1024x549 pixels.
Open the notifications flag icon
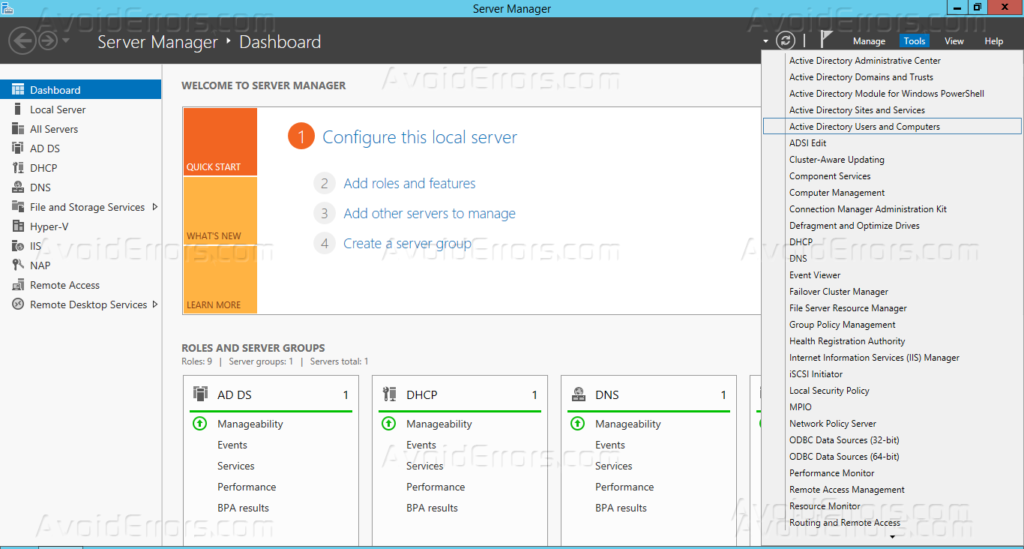coord(826,39)
